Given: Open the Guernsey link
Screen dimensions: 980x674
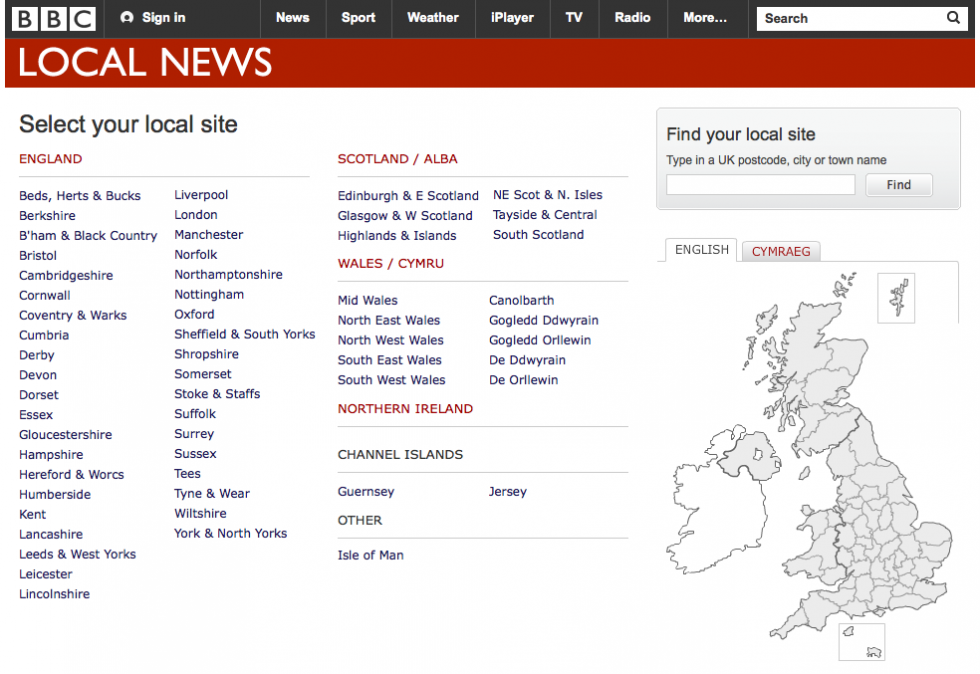Looking at the screenshot, I should (x=366, y=492).
